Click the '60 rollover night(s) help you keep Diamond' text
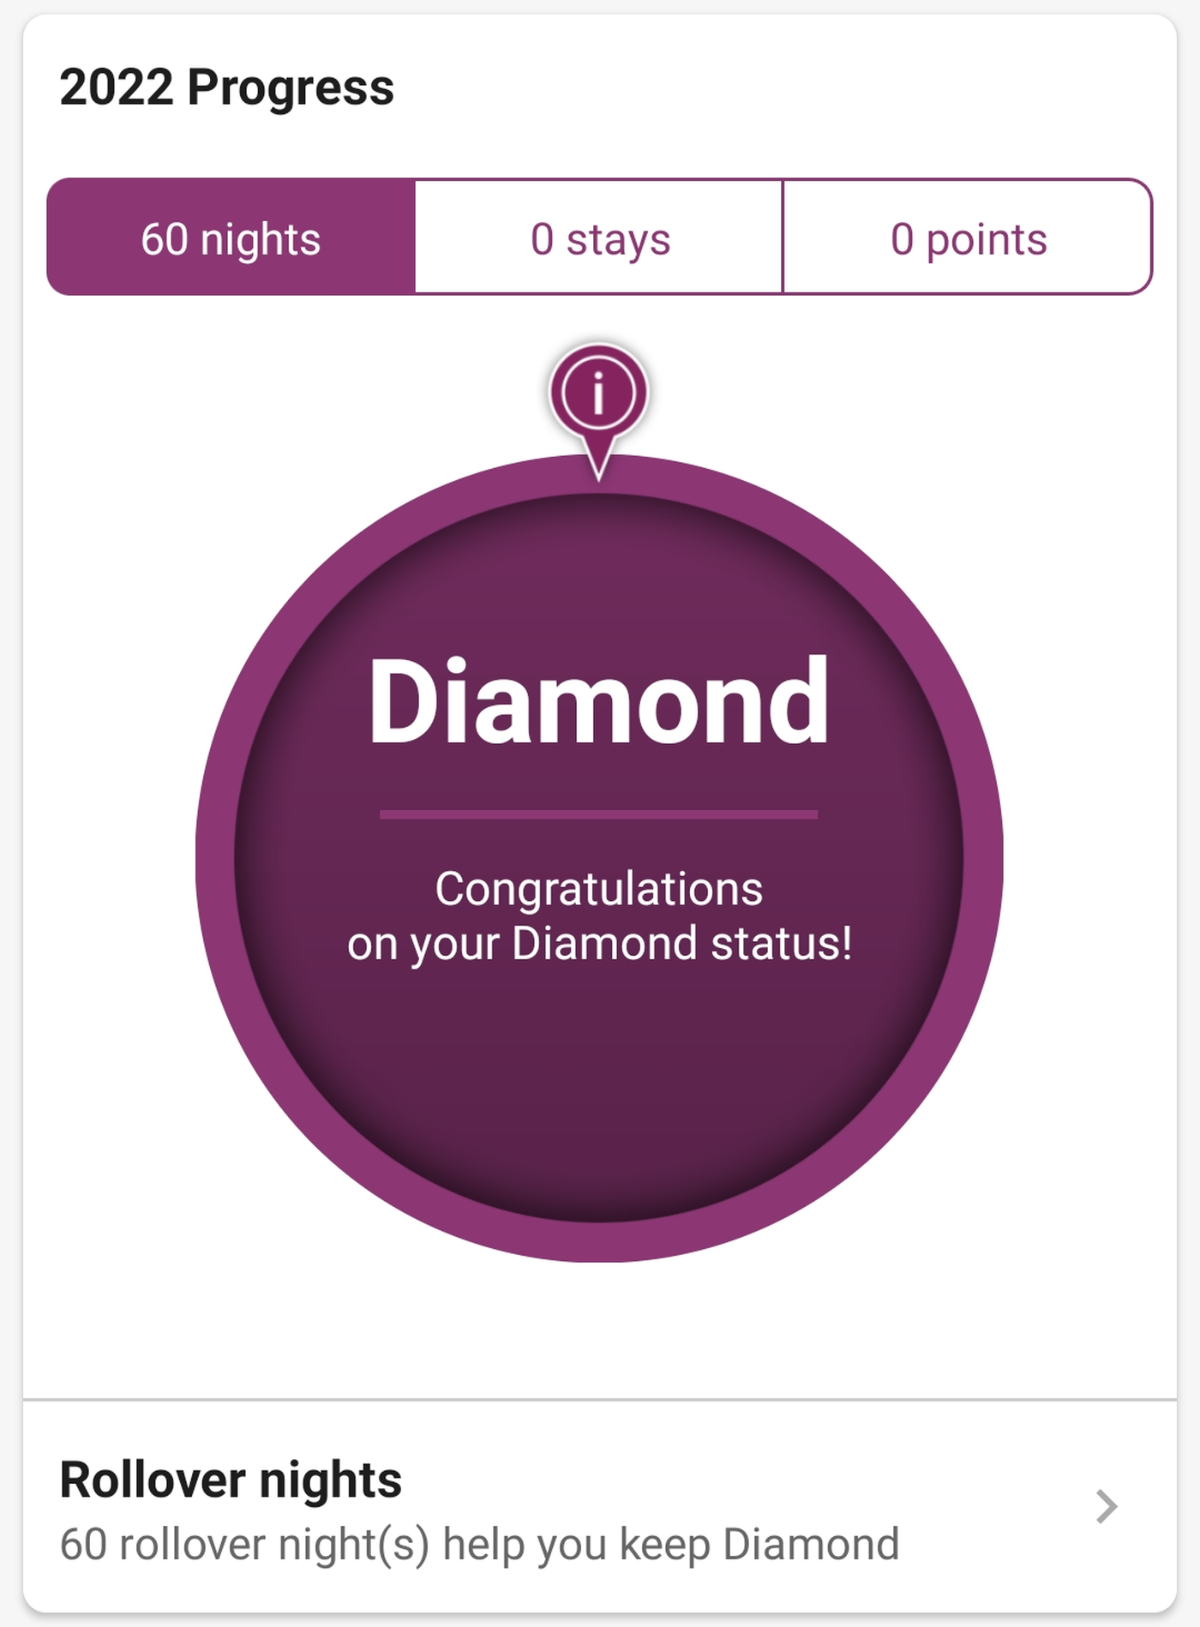Viewport: 1200px width, 1627px height. 479,1544
